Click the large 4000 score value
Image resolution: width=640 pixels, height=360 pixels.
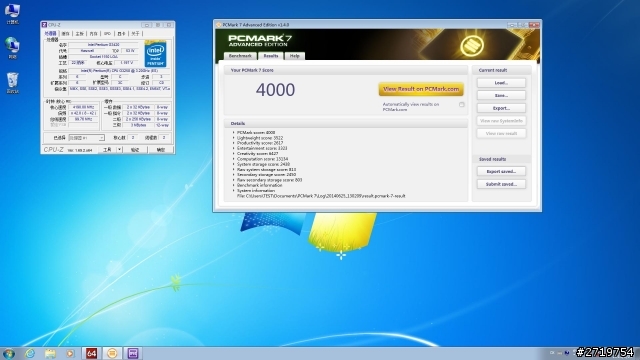coord(275,90)
